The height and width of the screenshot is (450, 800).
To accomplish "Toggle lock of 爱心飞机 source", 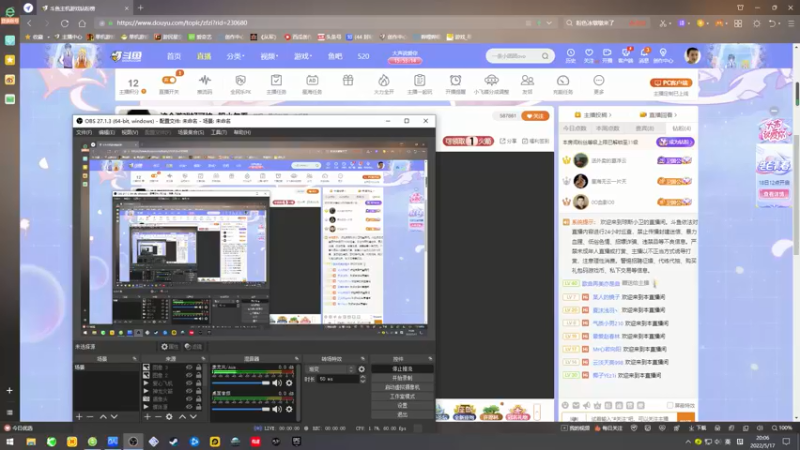I will point(198,383).
